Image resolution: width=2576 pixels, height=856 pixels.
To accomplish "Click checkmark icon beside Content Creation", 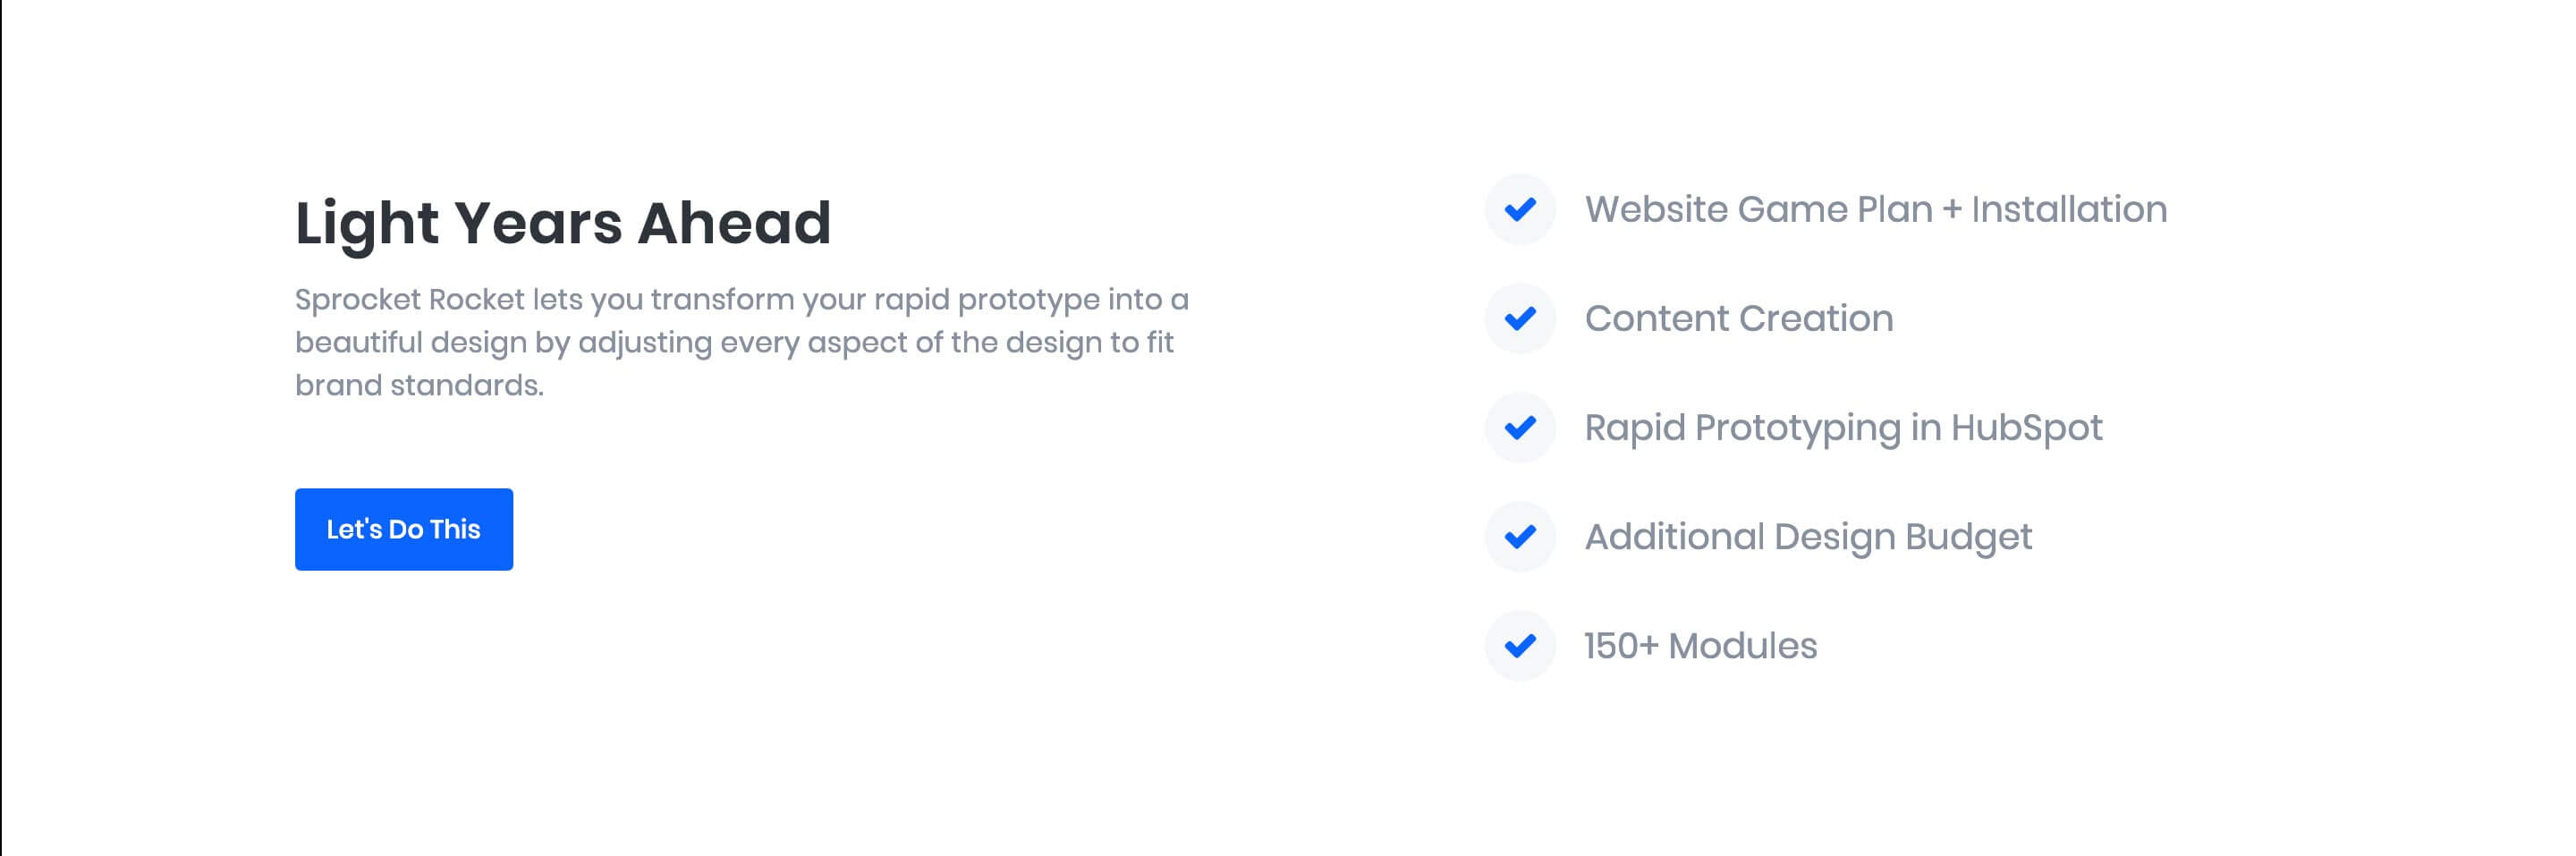I will coord(1520,318).
